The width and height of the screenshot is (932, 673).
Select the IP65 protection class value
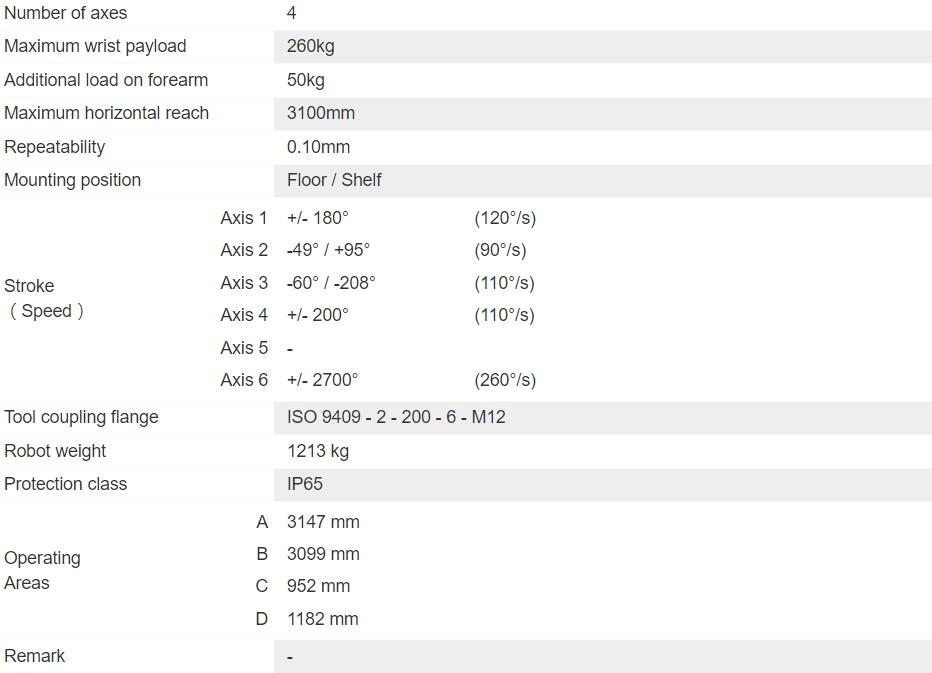[x=305, y=484]
